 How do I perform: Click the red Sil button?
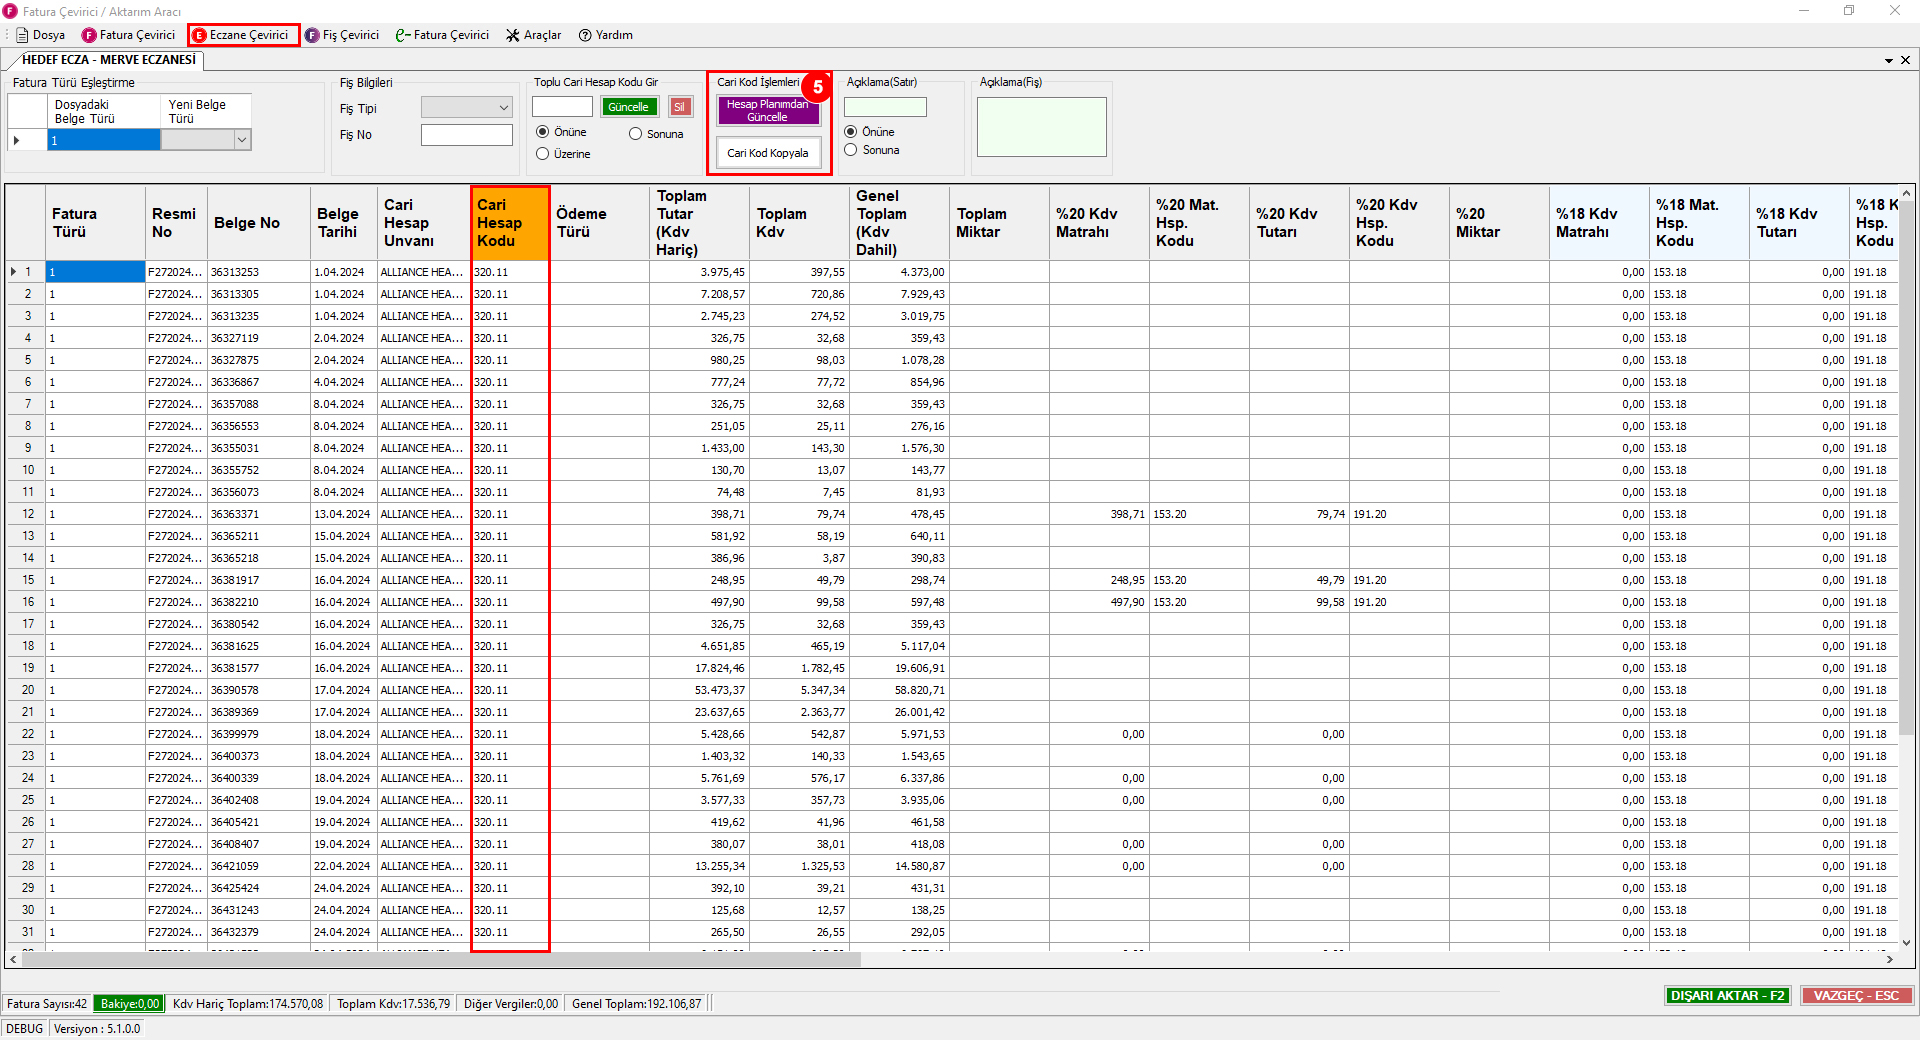680,107
